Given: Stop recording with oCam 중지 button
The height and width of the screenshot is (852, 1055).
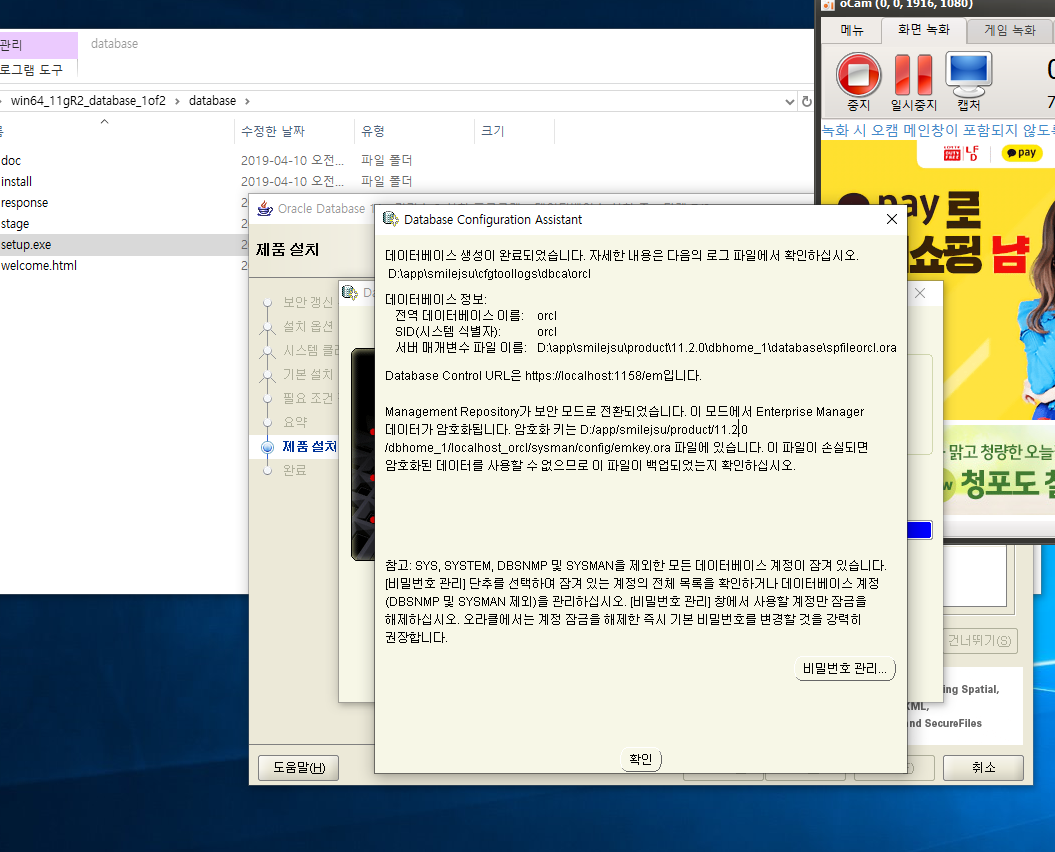Looking at the screenshot, I should 859,81.
